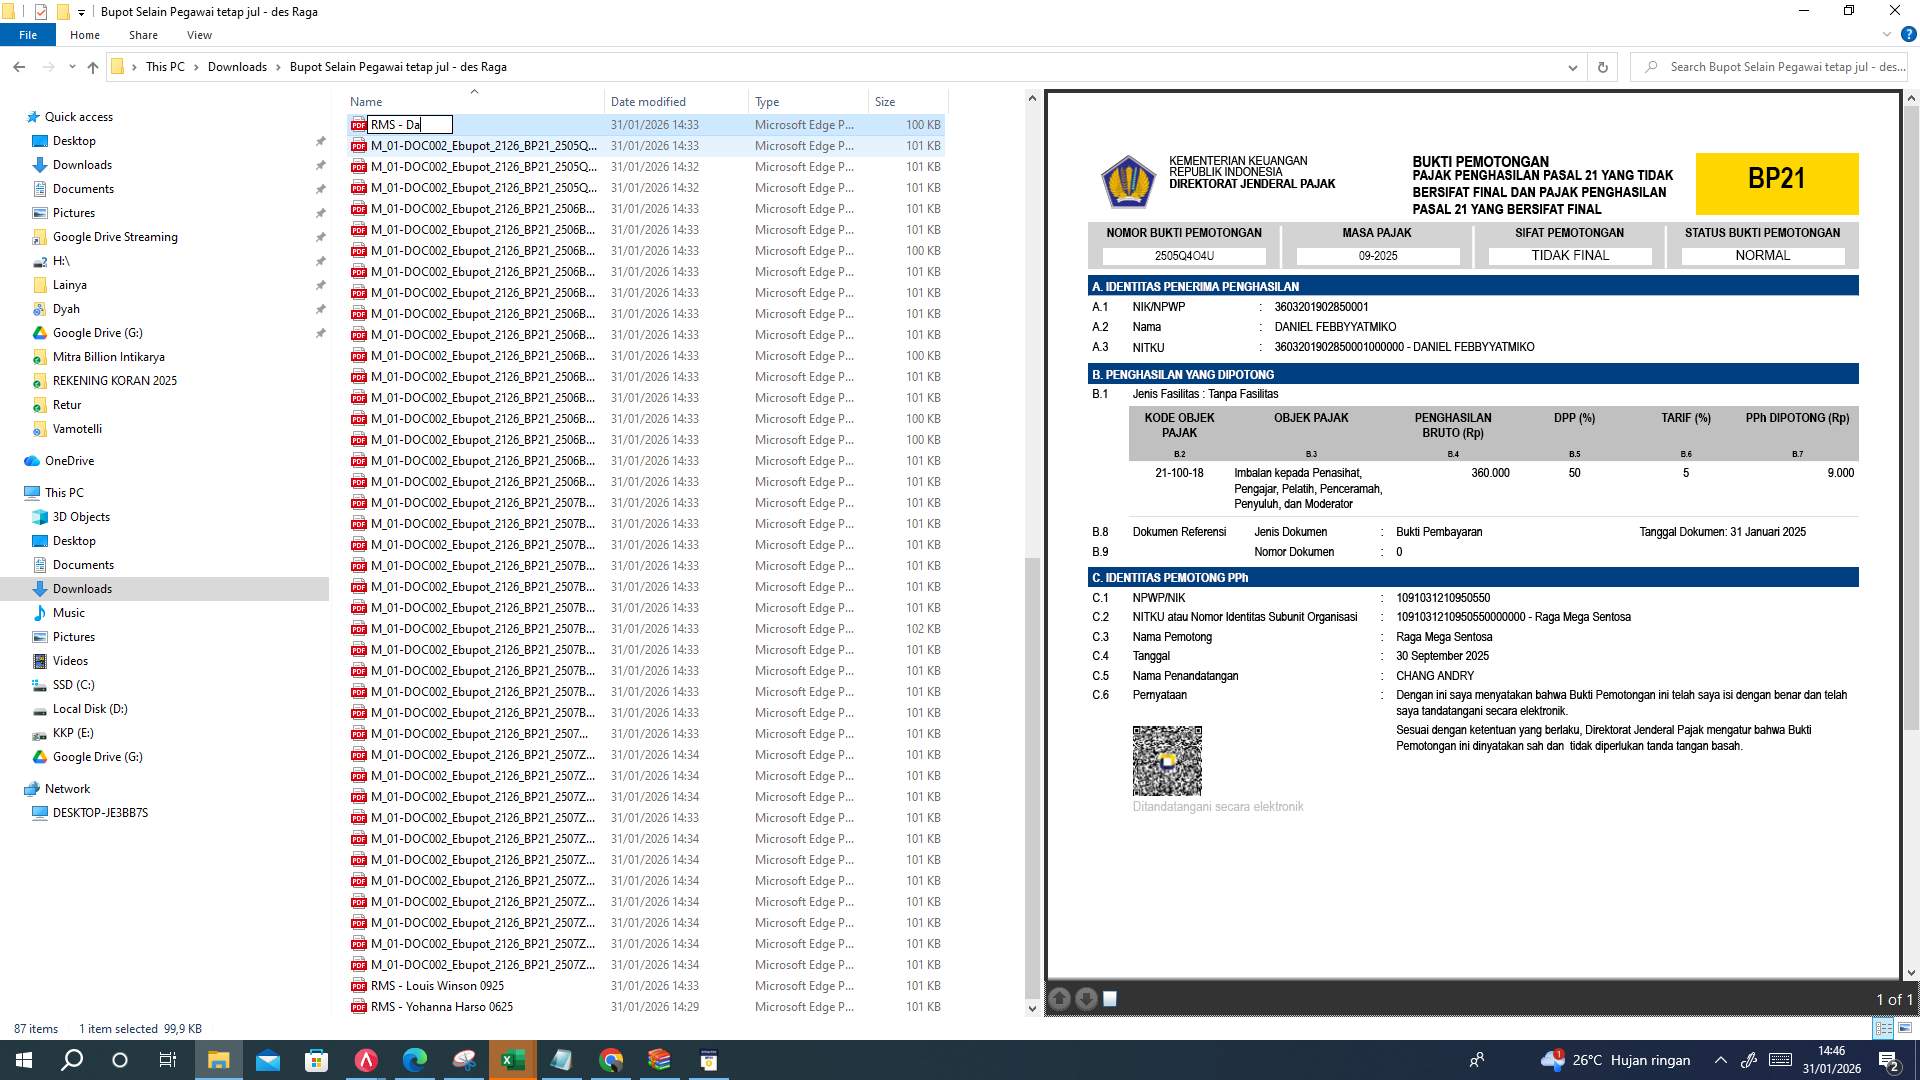
Task: Switch to the View ribbon tab
Action: [x=199, y=34]
